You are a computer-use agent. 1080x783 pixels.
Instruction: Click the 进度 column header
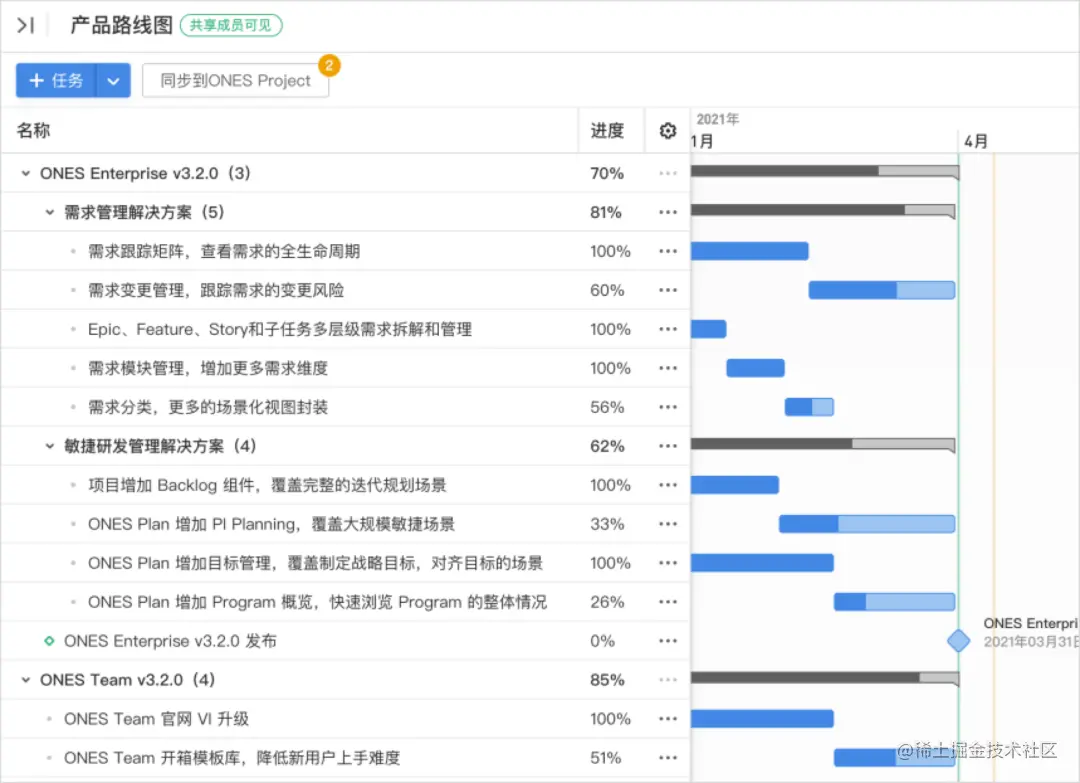pos(607,131)
